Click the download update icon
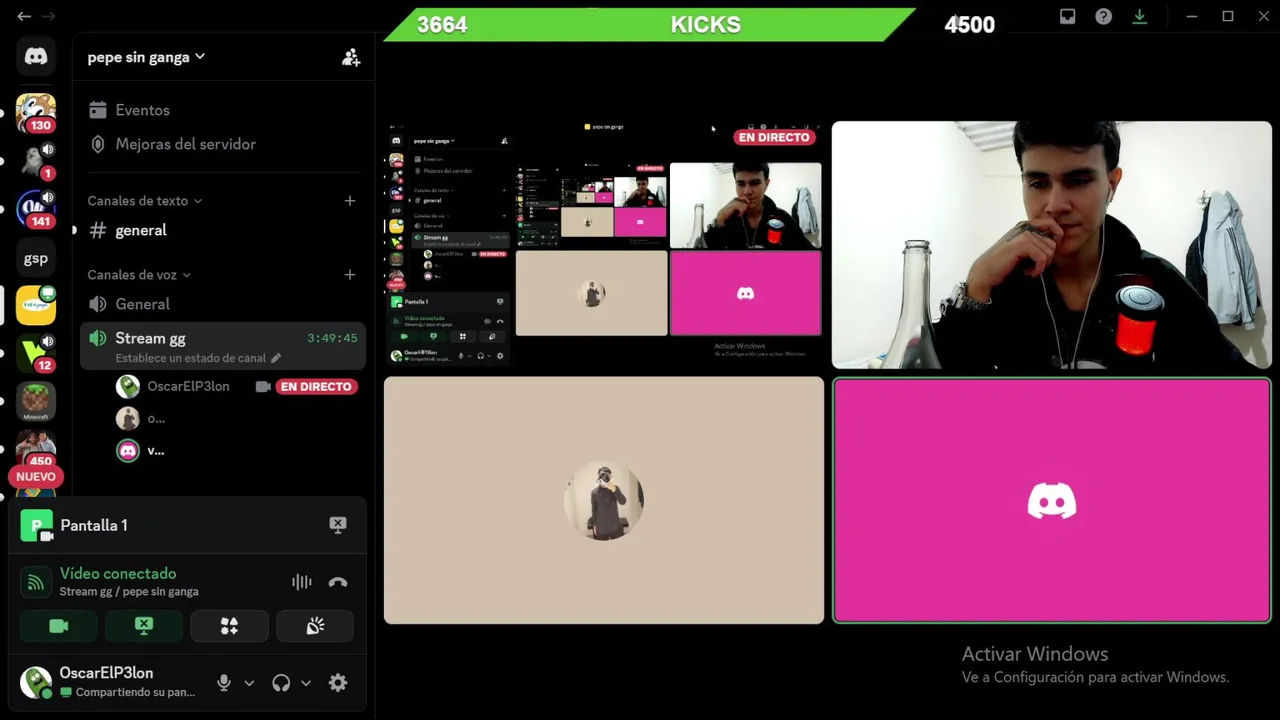 (1140, 16)
